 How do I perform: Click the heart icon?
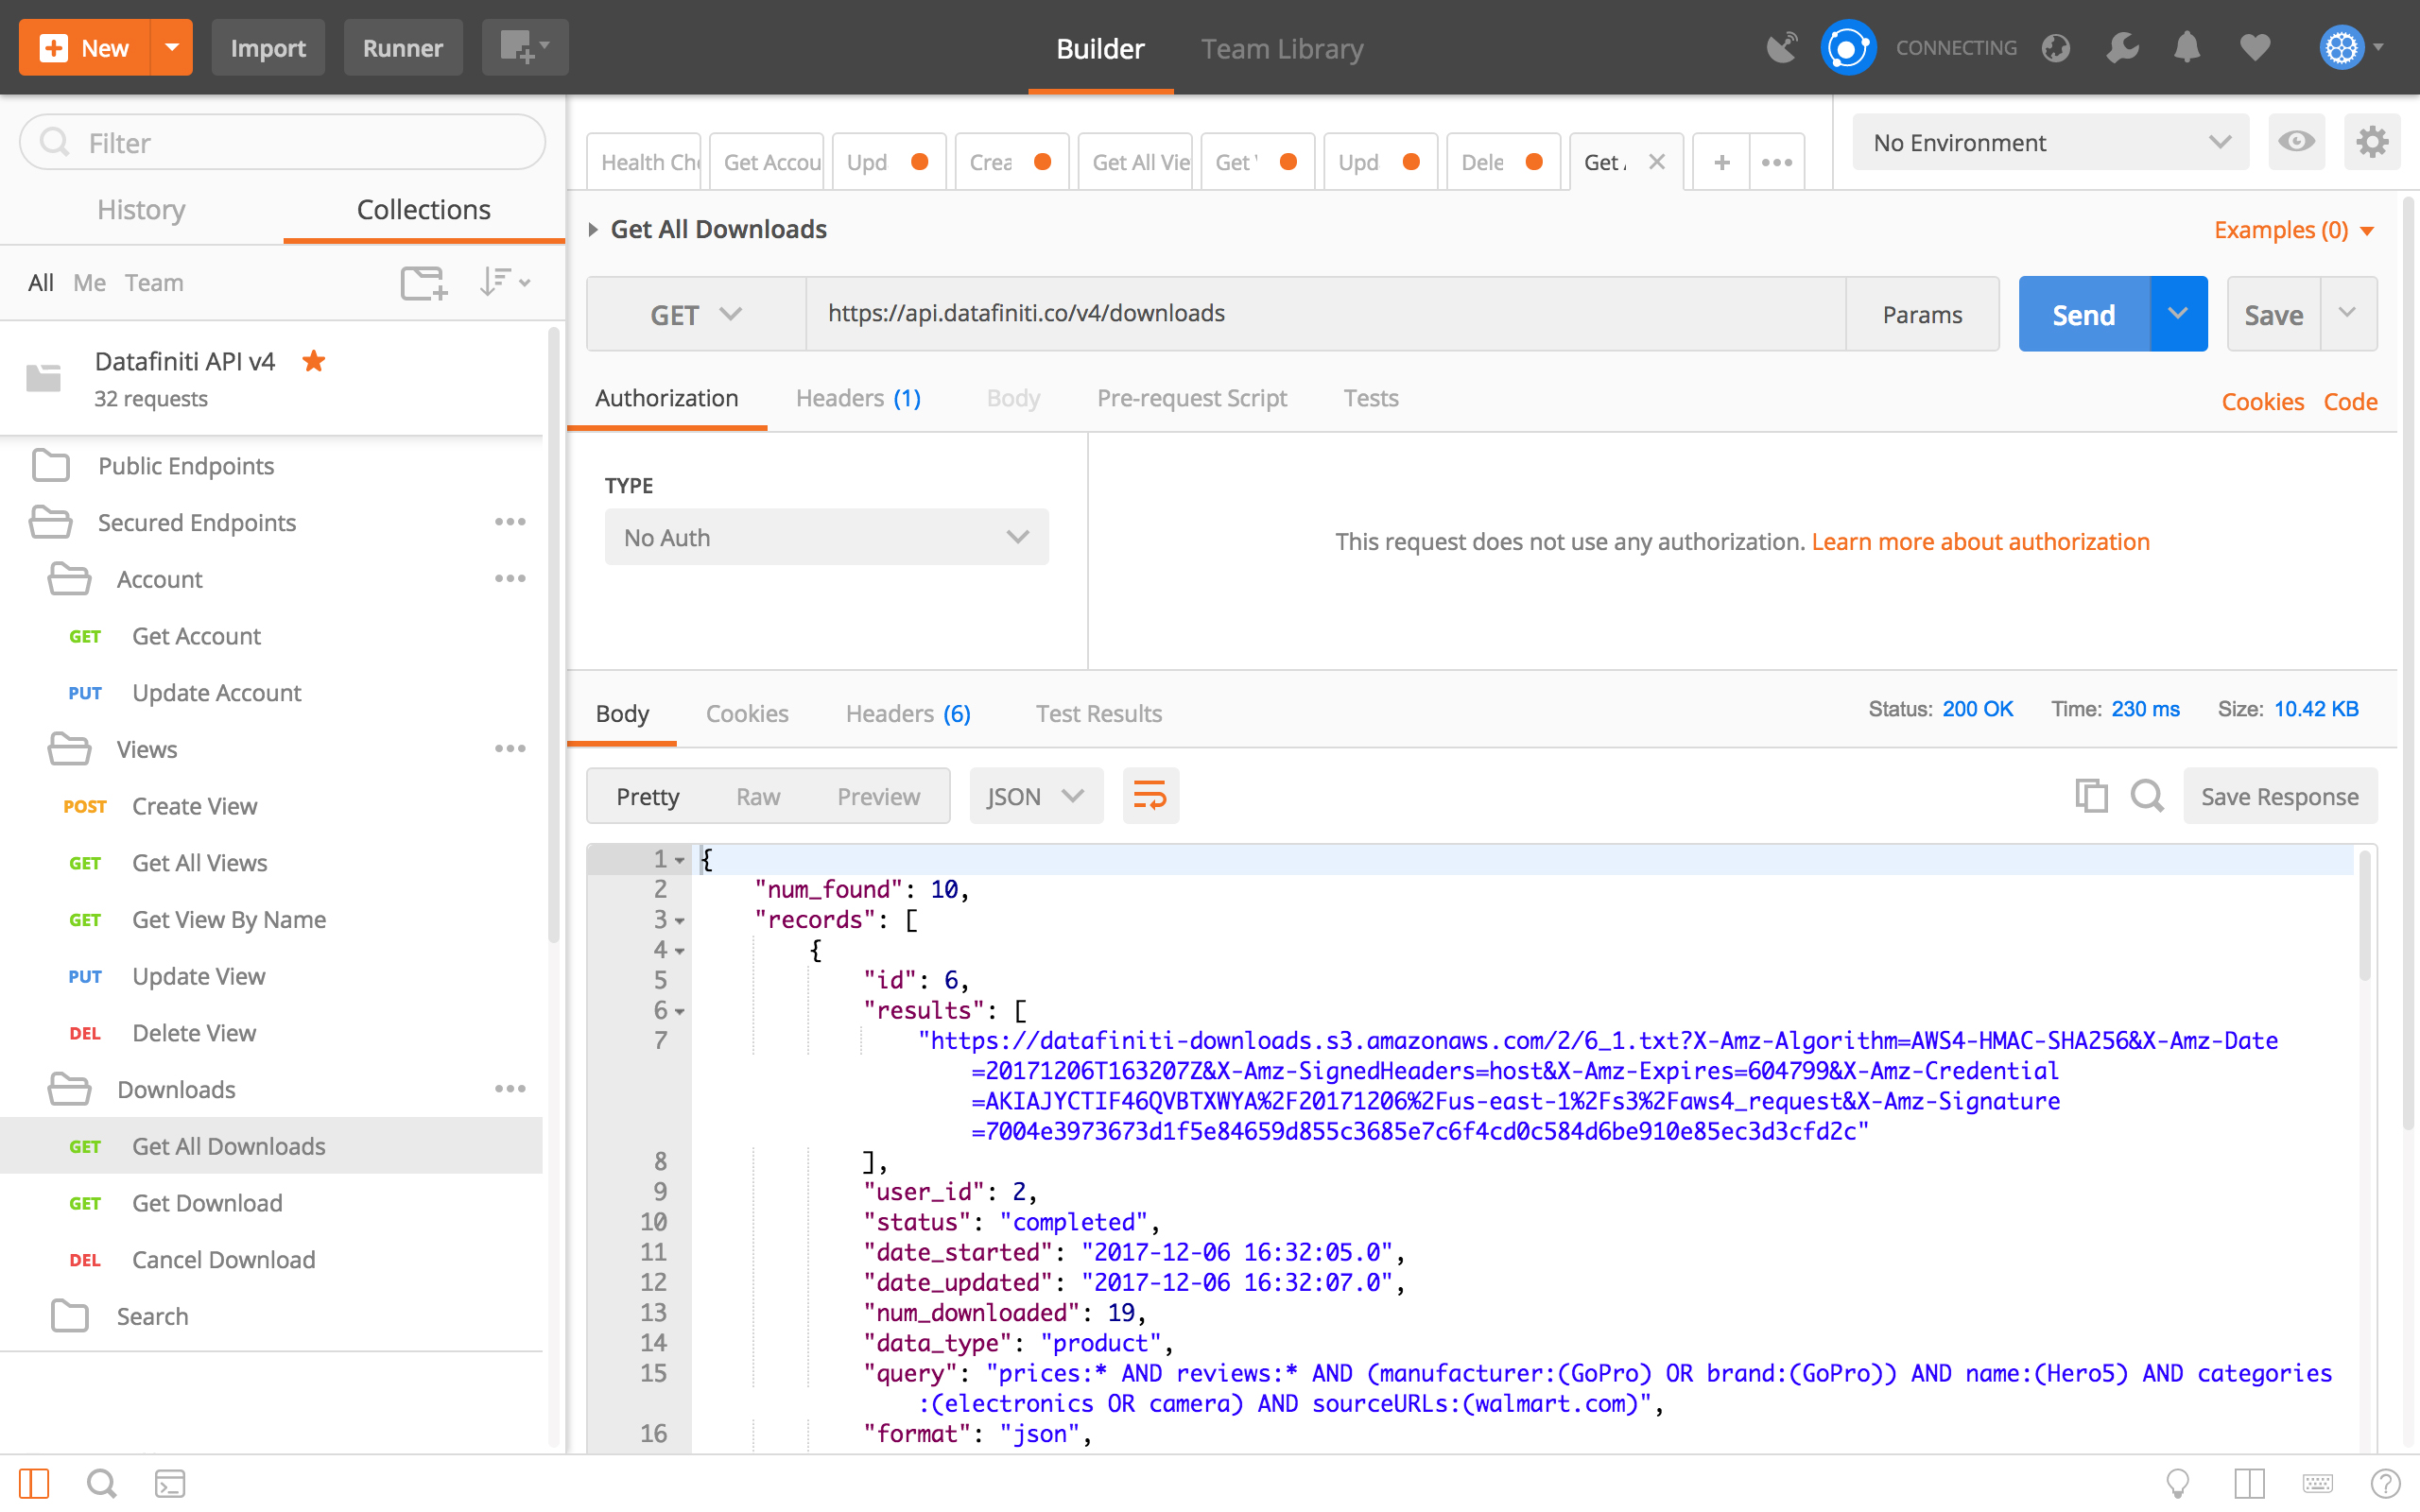pos(2254,47)
